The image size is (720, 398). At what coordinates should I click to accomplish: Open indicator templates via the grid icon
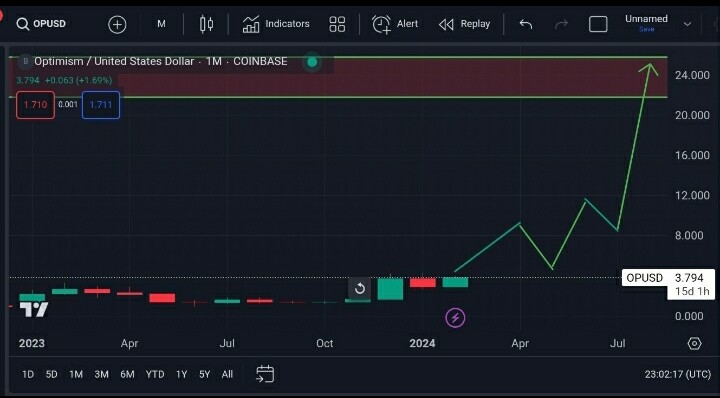click(x=337, y=24)
